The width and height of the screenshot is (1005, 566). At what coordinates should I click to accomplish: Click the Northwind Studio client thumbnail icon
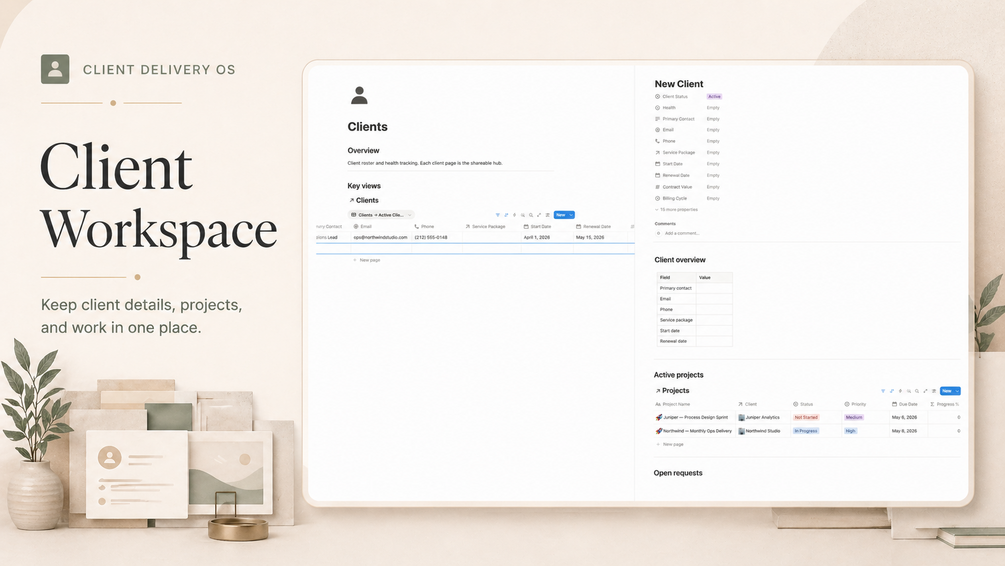(742, 431)
